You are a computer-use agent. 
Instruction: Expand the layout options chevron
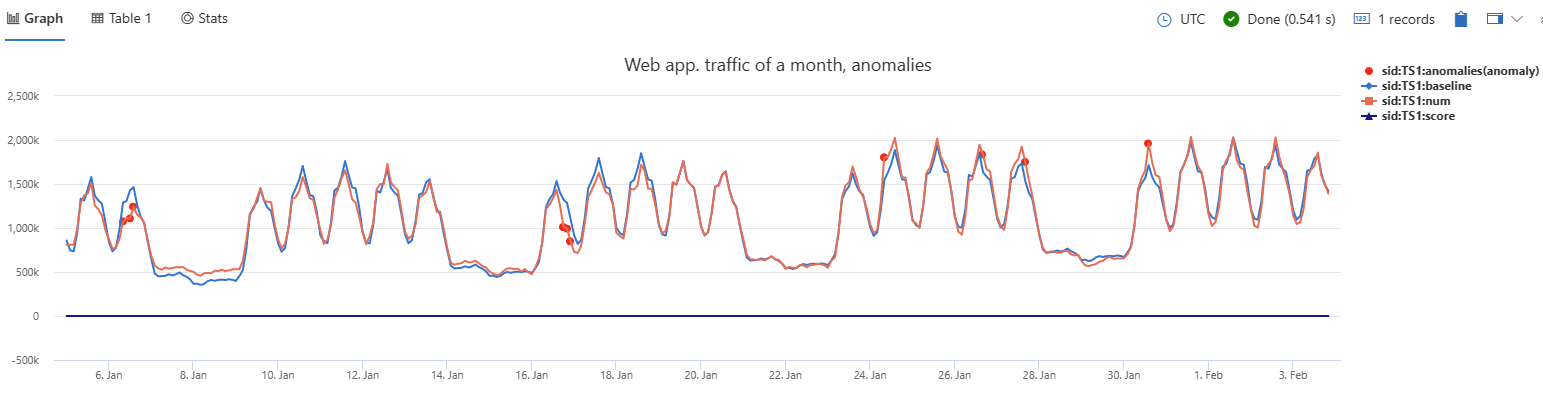click(1516, 19)
